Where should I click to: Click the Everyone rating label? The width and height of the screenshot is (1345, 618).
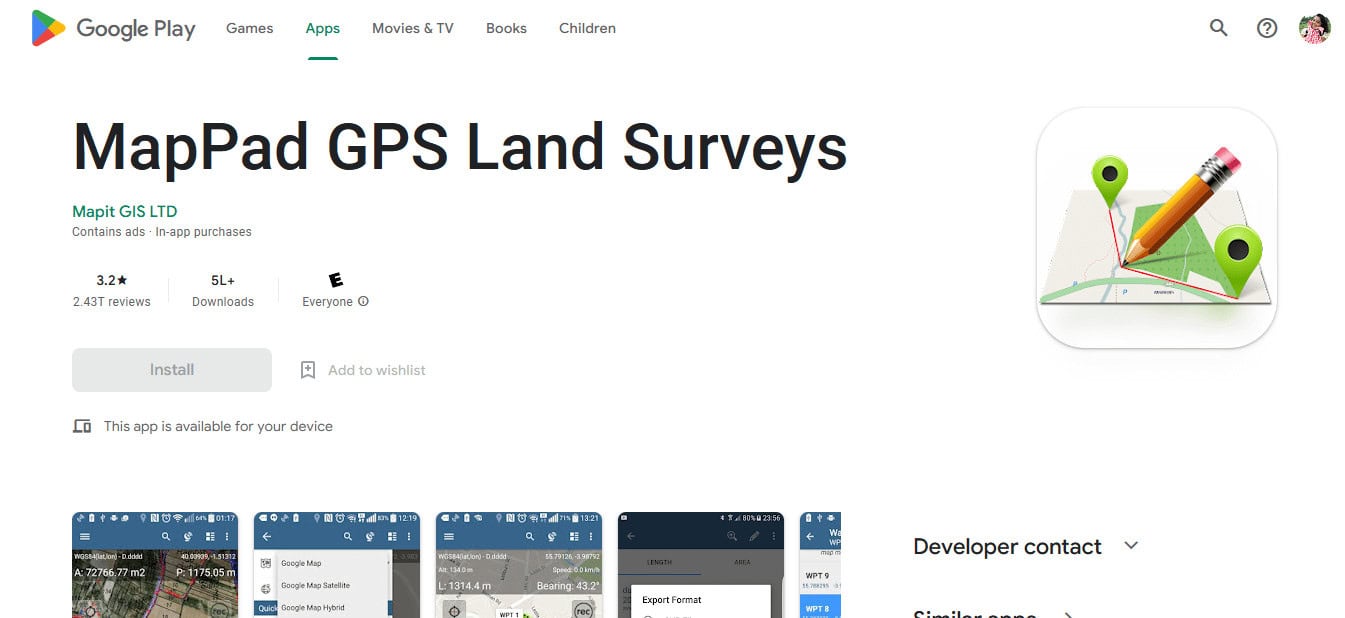(327, 302)
